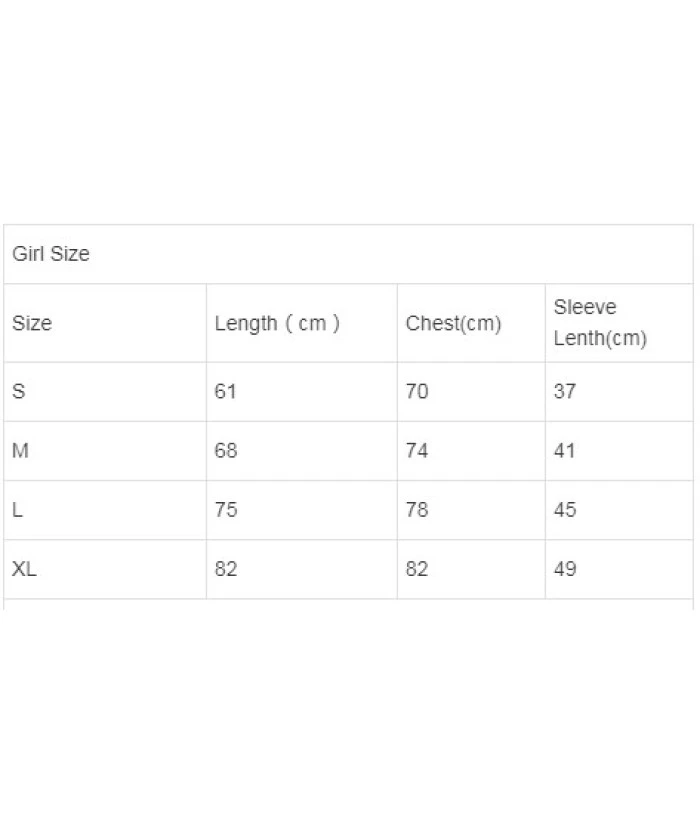Click the length value 61
Image resolution: width=700 pixels, height=823 pixels.
click(226, 391)
